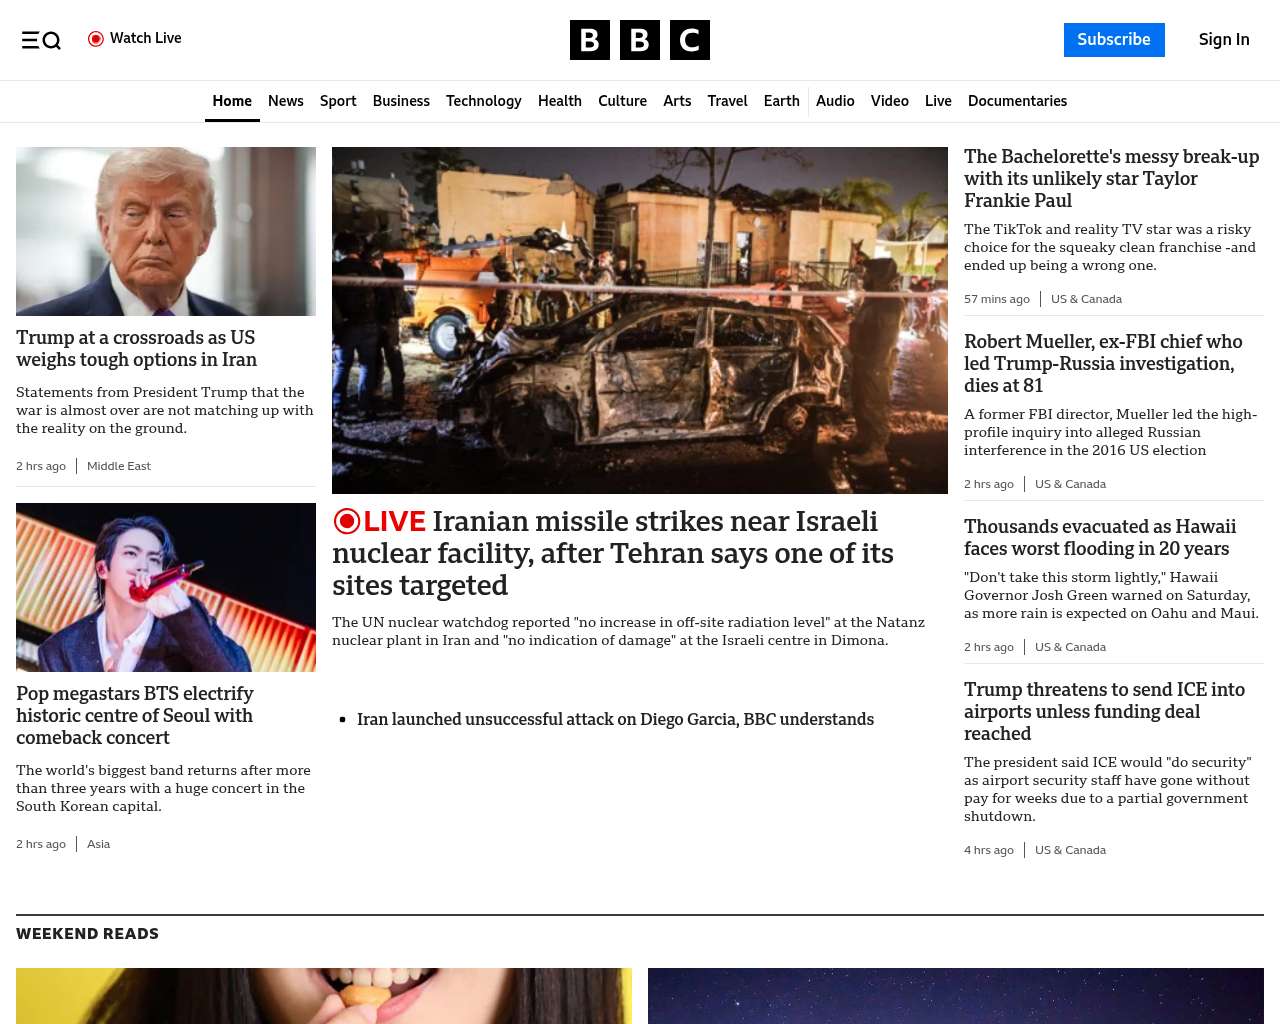Open the Robert Mueller obituary headline
Screen dimensions: 1280x1024
click(1103, 363)
